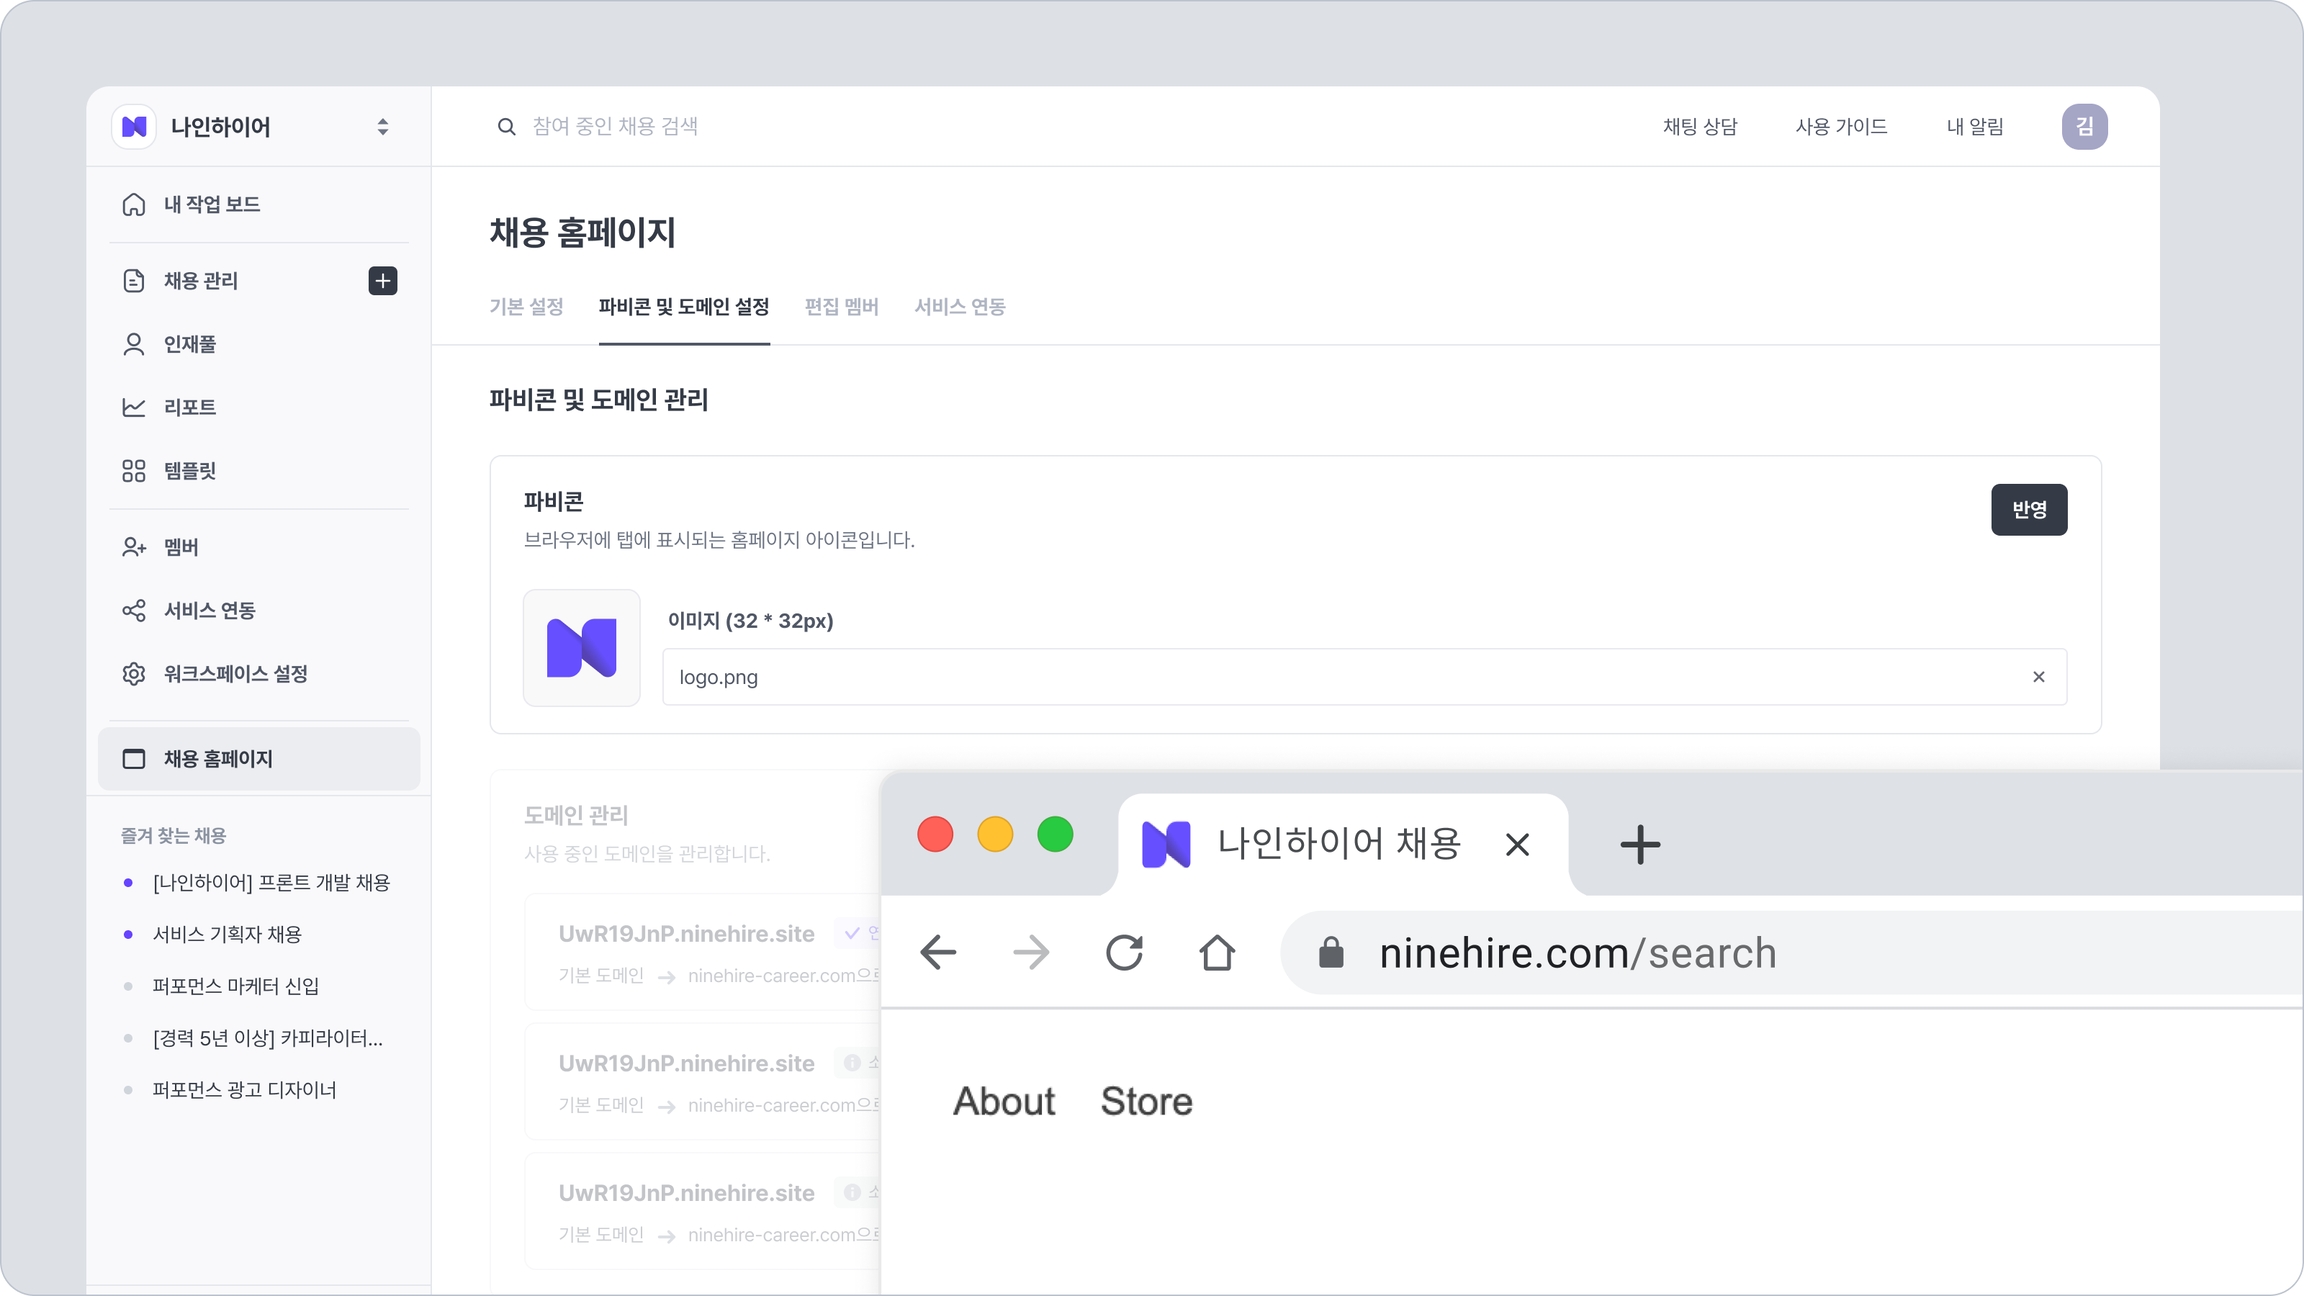Switch to 파비콘 및 도메인 설정 tab
This screenshot has width=2304, height=1296.
coord(684,307)
